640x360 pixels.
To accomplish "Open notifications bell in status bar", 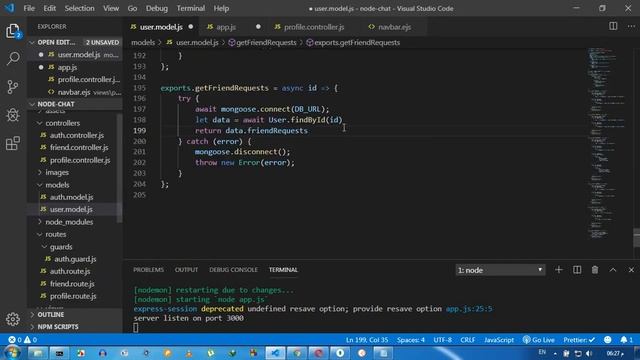I will [x=626, y=340].
